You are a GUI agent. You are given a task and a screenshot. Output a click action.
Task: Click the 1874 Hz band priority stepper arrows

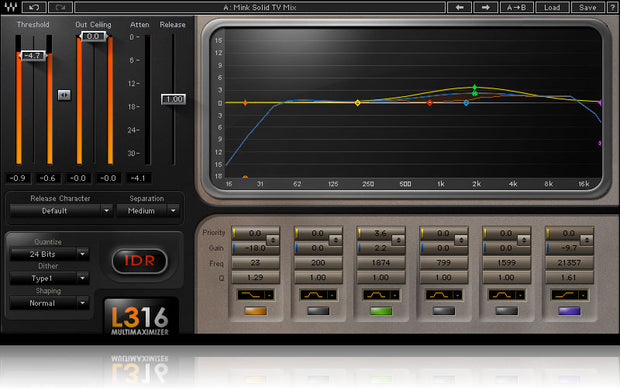pyautogui.click(x=398, y=240)
